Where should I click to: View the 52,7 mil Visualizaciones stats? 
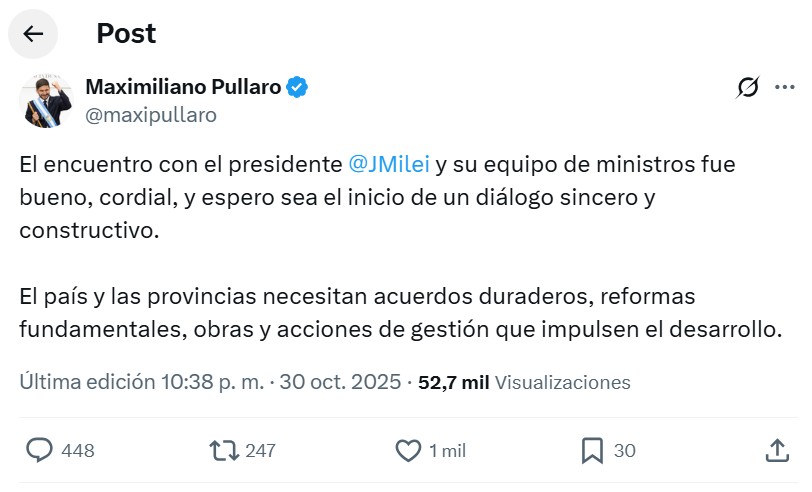pos(524,382)
